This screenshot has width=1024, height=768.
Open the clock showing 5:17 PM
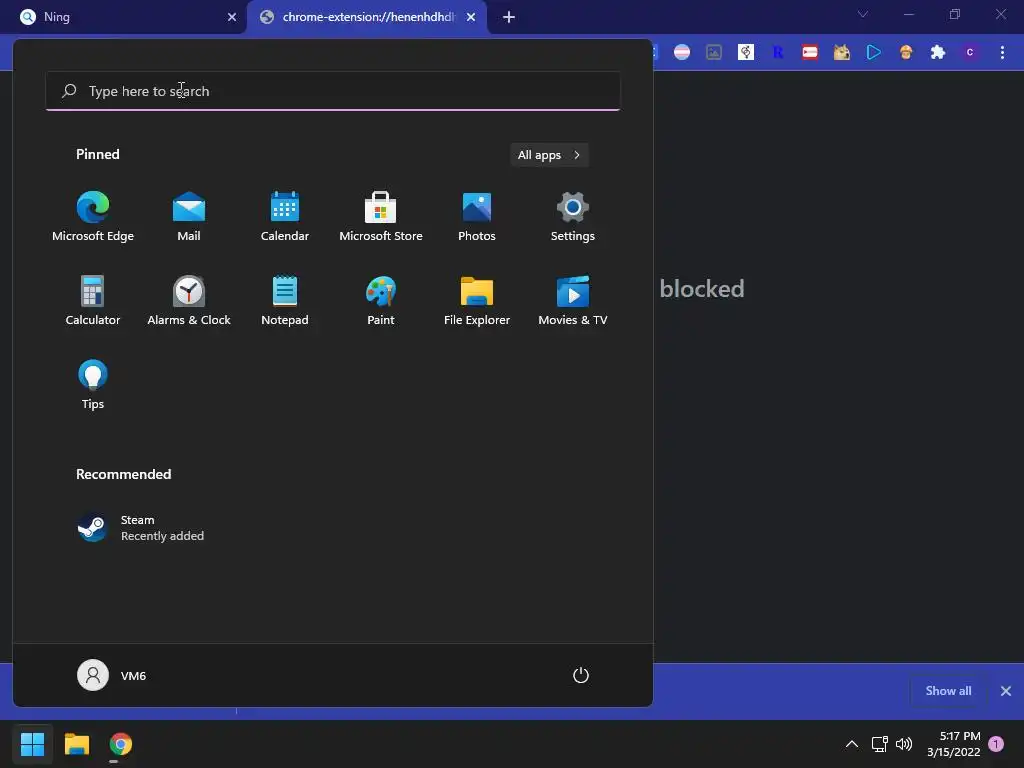[x=953, y=744]
